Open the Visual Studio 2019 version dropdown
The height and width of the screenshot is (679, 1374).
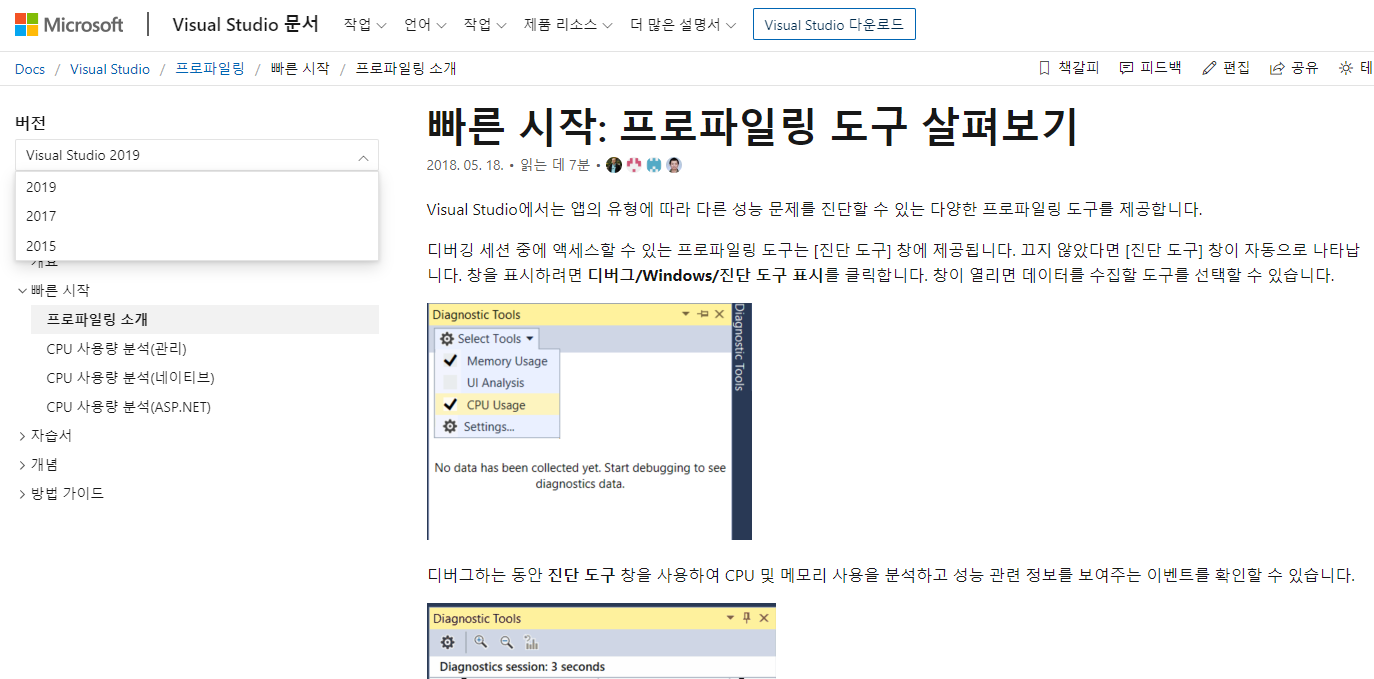pos(197,155)
